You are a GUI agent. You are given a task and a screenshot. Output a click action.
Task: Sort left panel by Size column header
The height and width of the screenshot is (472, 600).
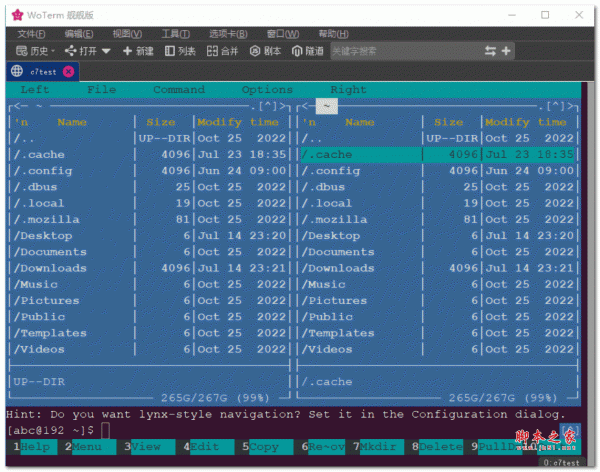point(160,122)
